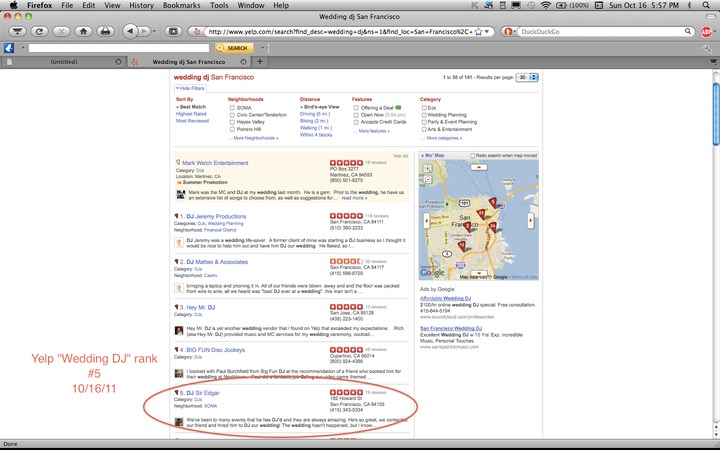Go to the Home page button
Viewport: 720px width, 450px height.
tap(83, 32)
